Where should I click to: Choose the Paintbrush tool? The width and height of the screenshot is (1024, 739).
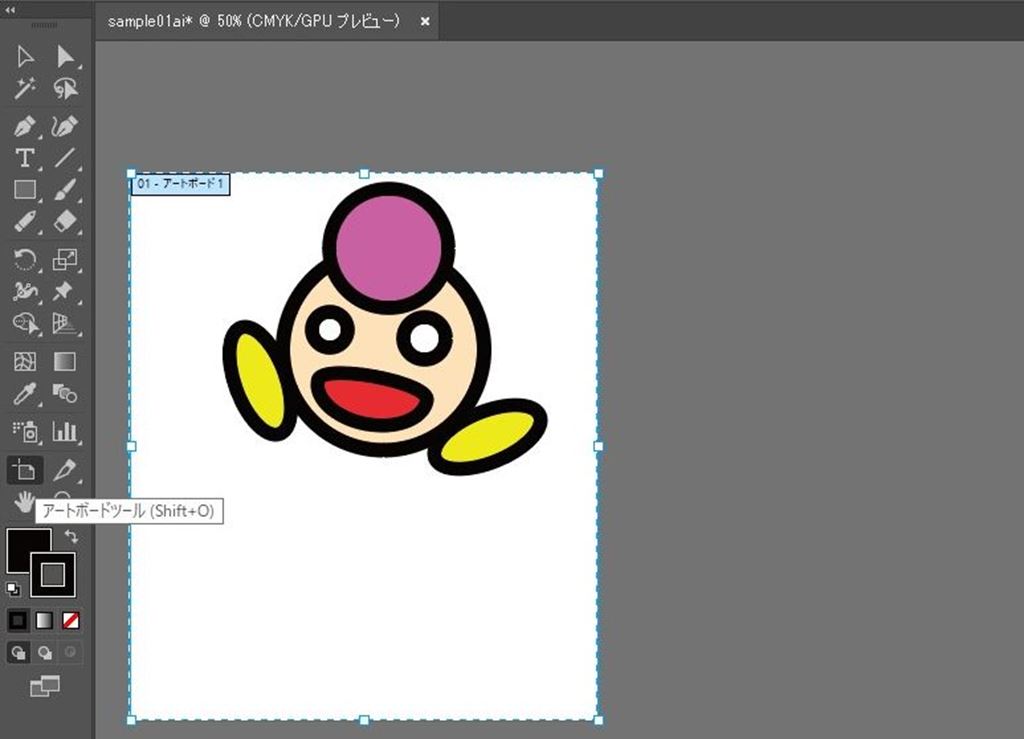[65, 190]
